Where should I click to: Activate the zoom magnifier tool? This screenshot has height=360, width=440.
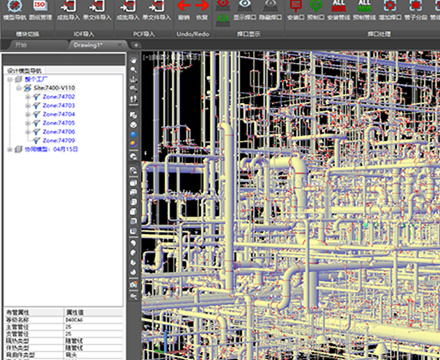point(133,70)
